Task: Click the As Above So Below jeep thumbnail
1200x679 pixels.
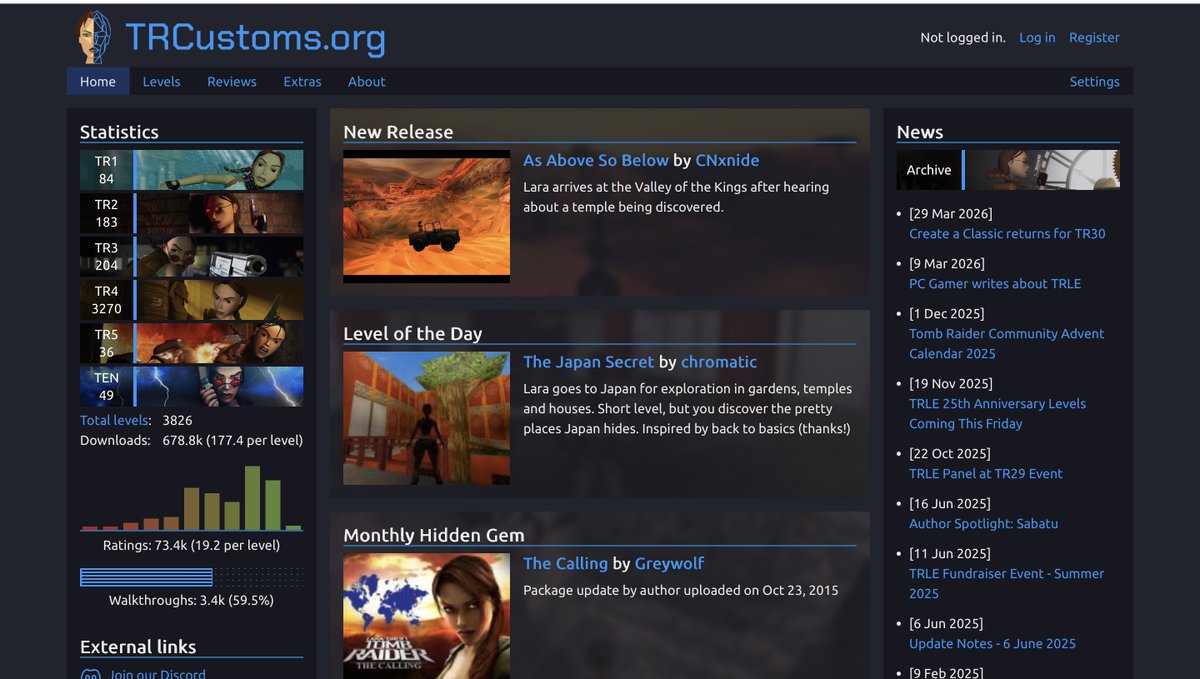Action: click(x=426, y=216)
